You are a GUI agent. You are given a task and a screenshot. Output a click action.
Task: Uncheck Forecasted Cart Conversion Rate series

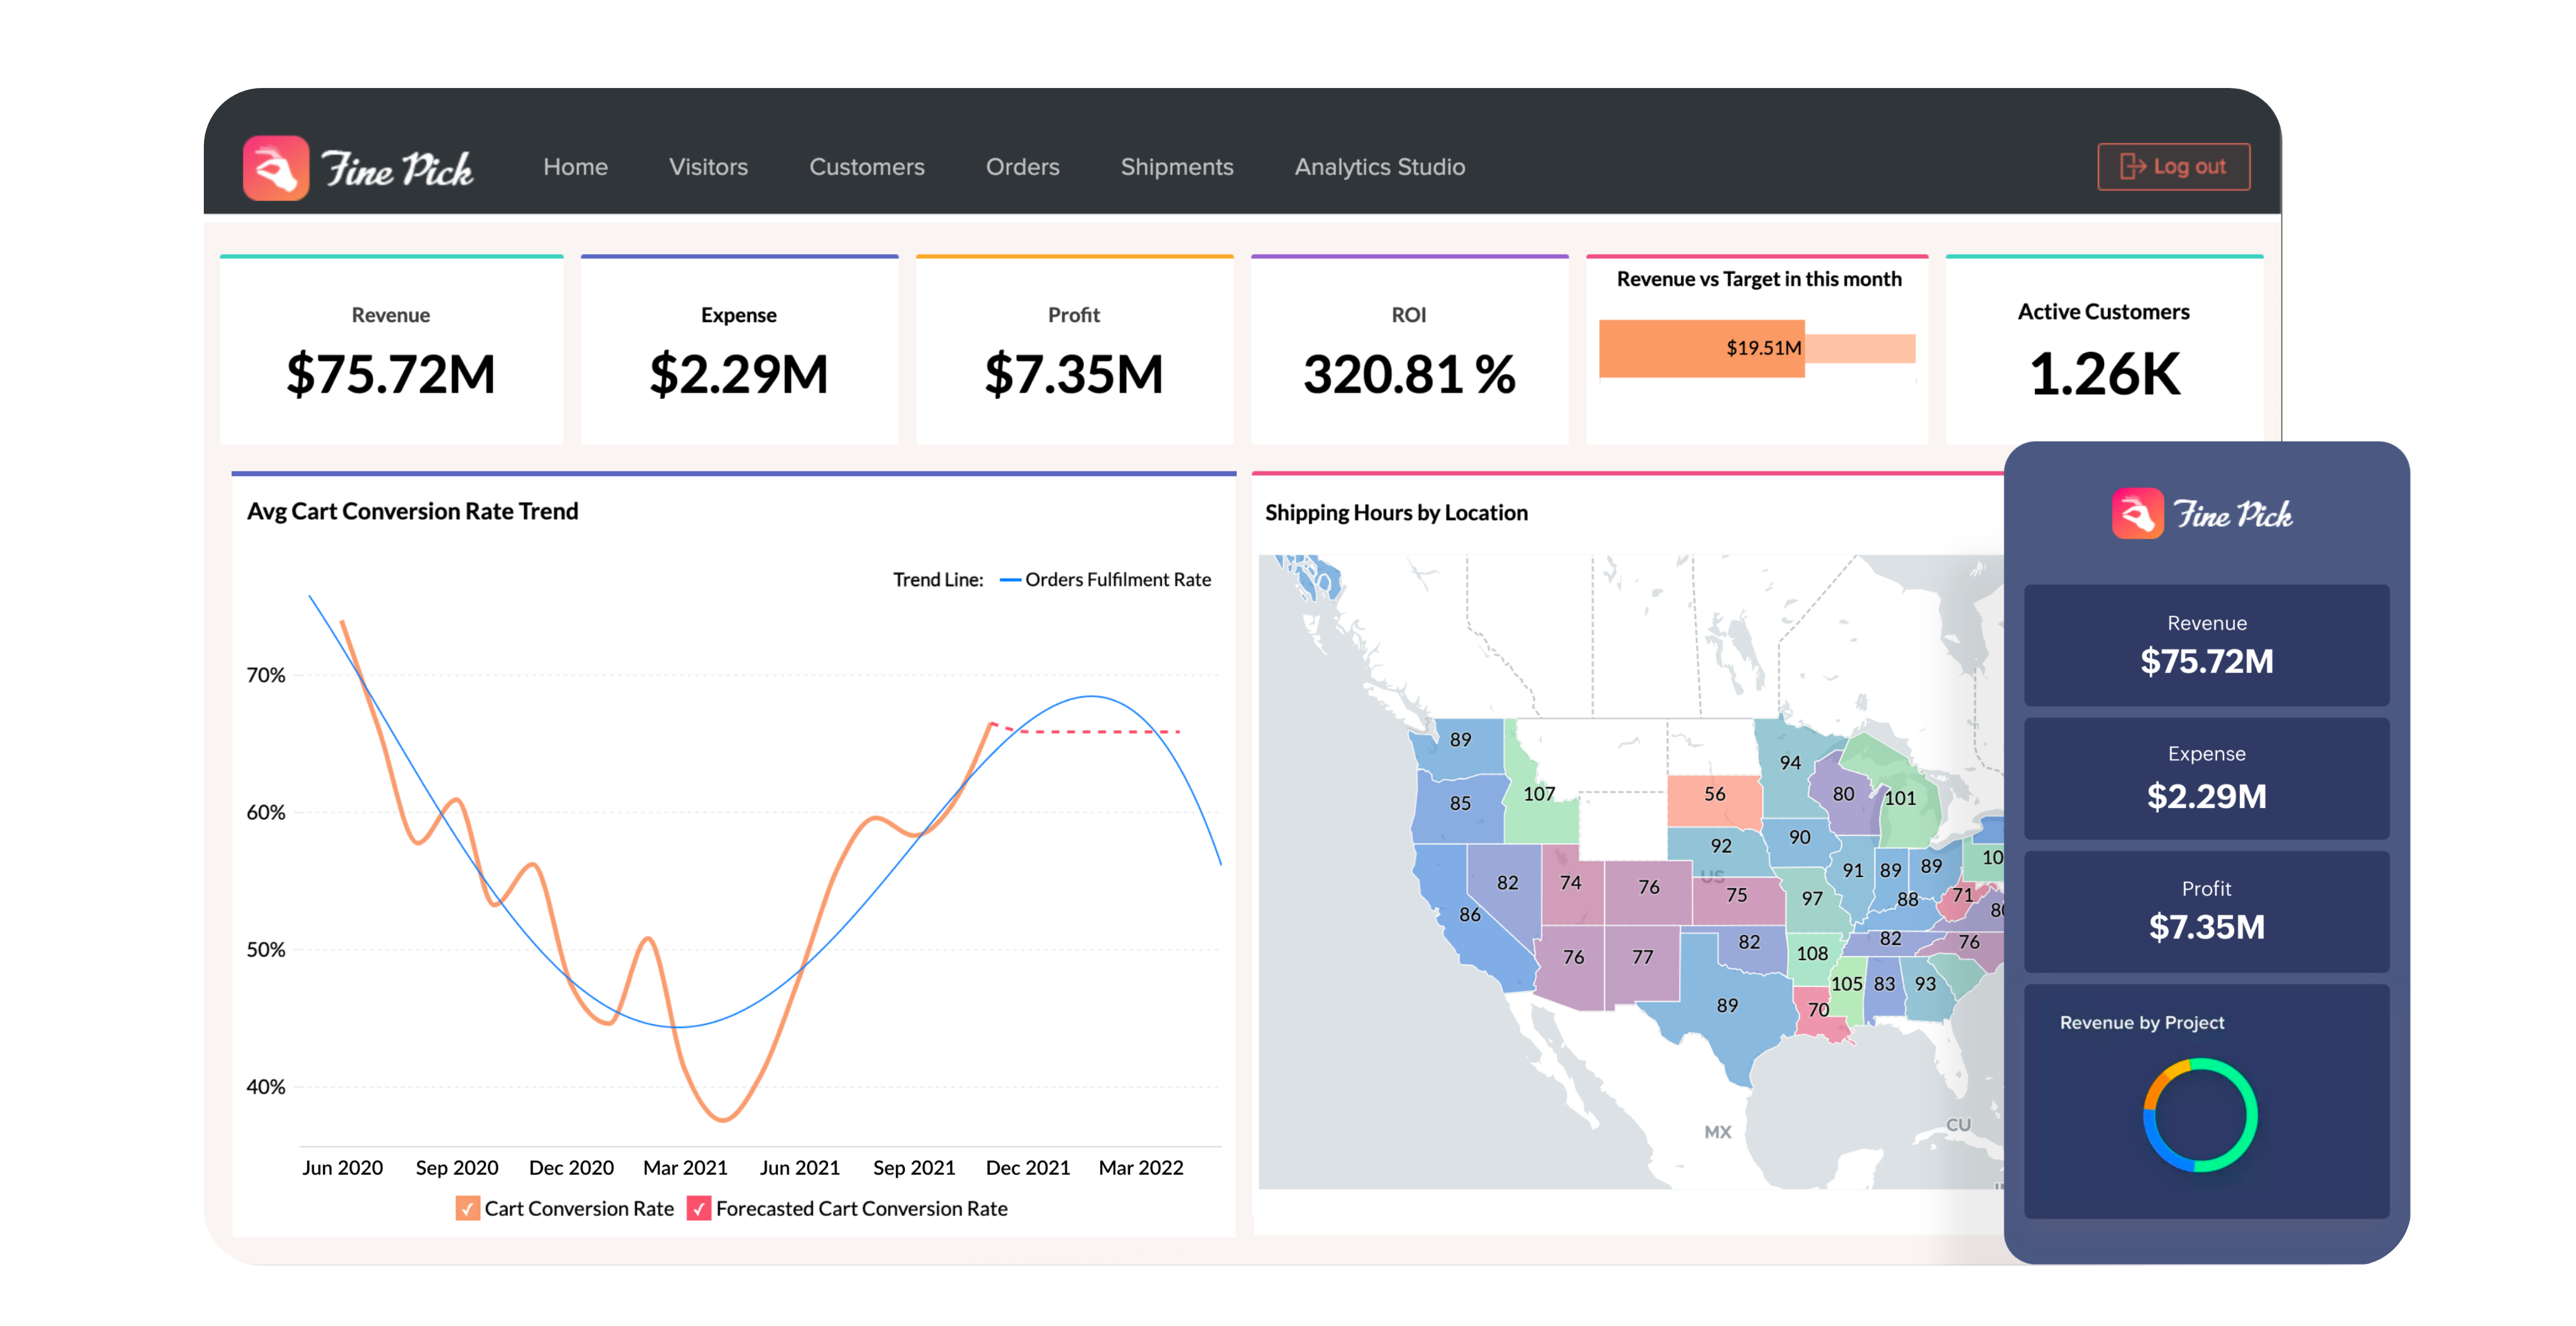(x=699, y=1208)
